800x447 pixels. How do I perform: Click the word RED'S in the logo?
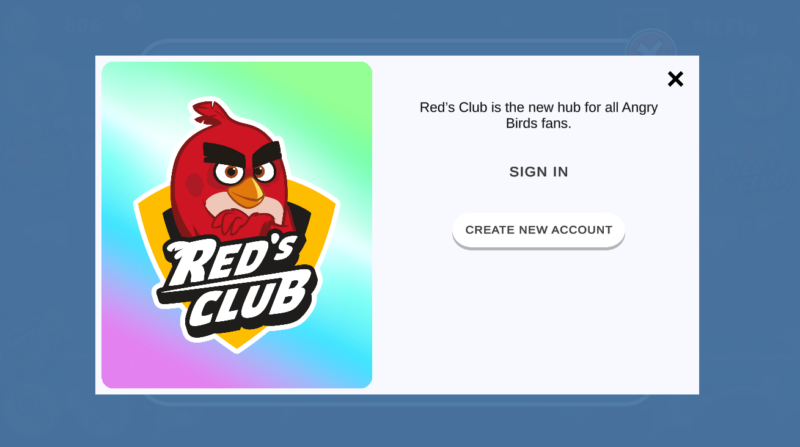(x=230, y=261)
